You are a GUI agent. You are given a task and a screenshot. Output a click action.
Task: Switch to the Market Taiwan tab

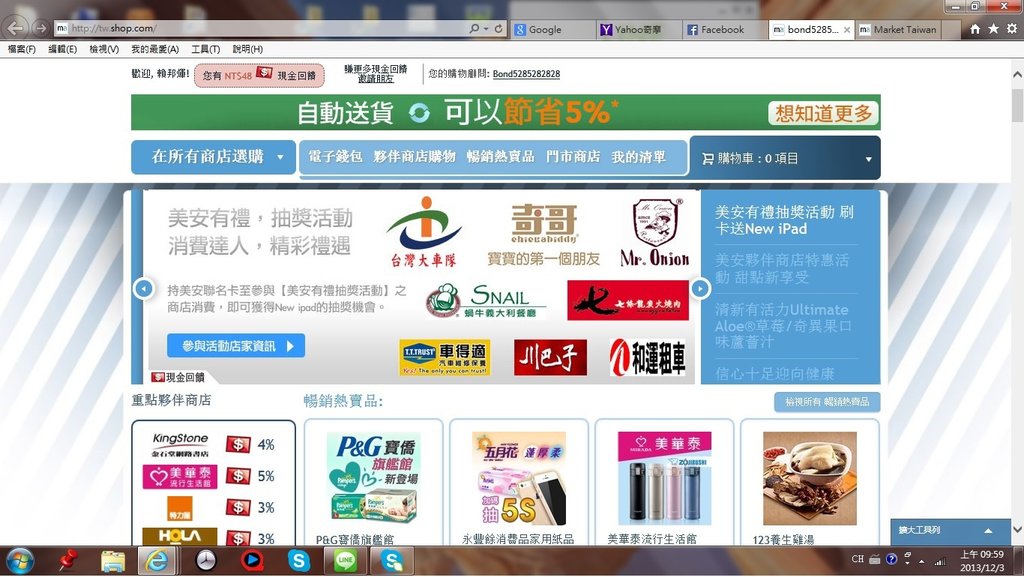tap(898, 29)
